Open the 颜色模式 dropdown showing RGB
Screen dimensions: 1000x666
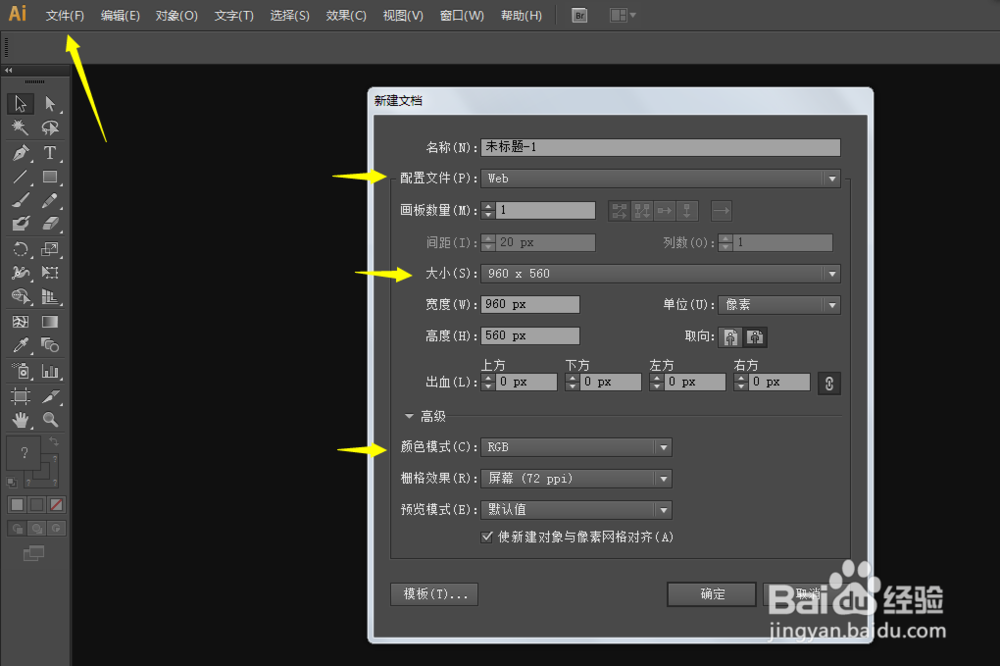tap(575, 447)
